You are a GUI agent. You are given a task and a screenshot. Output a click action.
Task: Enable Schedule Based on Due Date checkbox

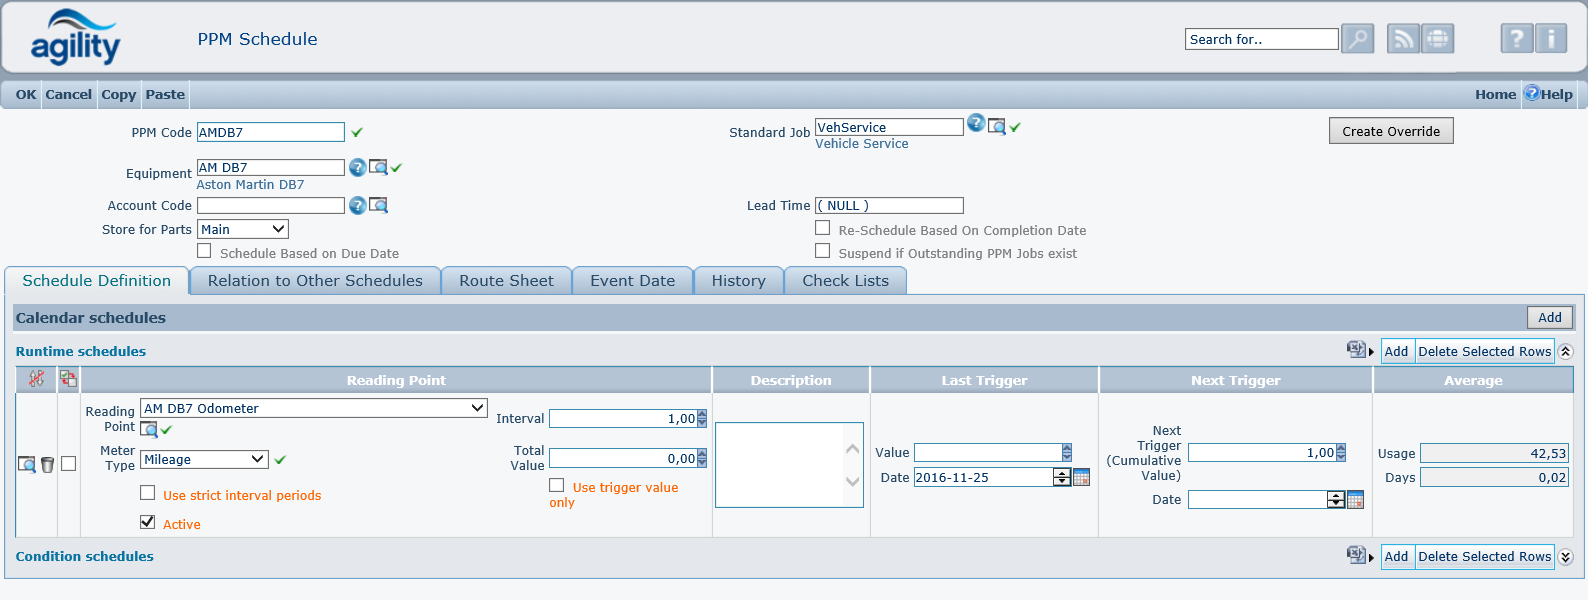coord(205,251)
